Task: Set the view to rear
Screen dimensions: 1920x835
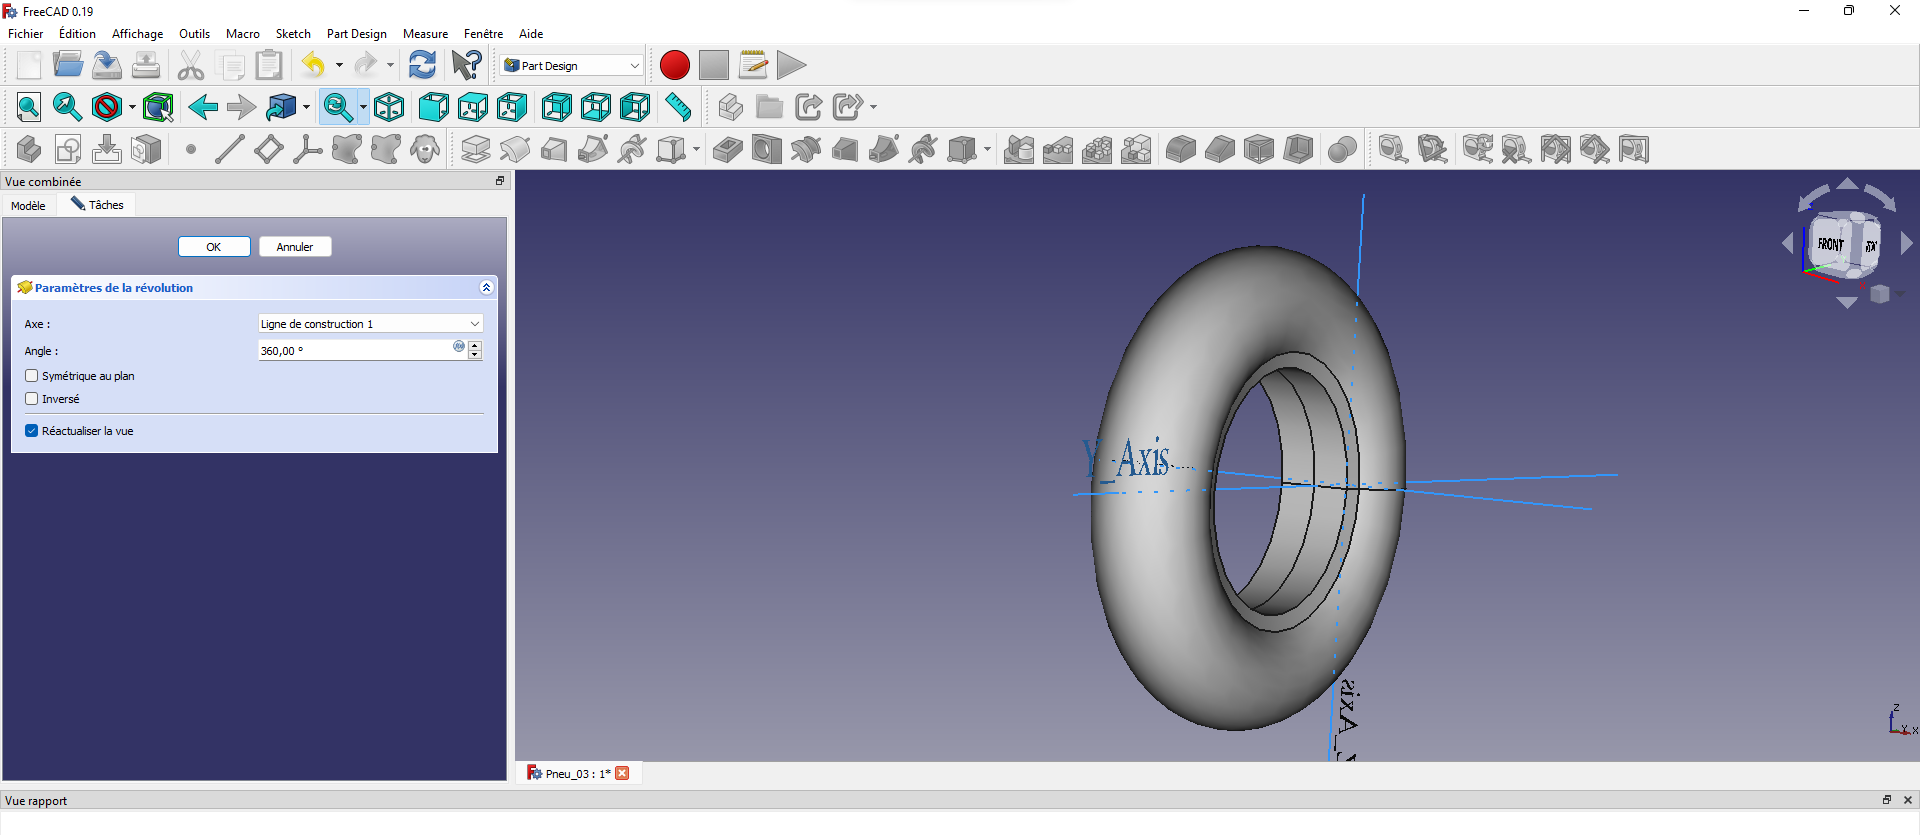Action: point(557,107)
